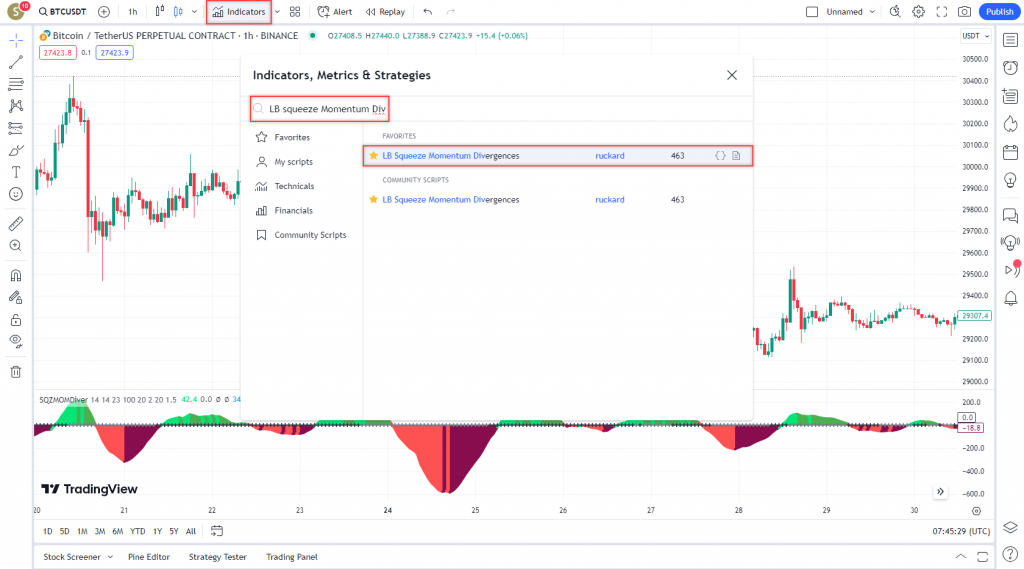The height and width of the screenshot is (569, 1024).
Task: Open ruckard author link in community scripts
Action: [x=609, y=200]
